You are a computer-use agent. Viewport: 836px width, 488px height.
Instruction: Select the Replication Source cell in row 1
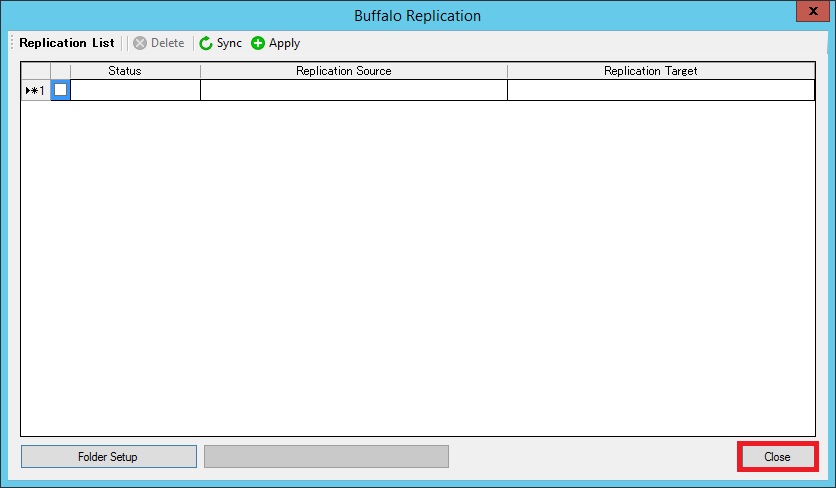point(353,90)
